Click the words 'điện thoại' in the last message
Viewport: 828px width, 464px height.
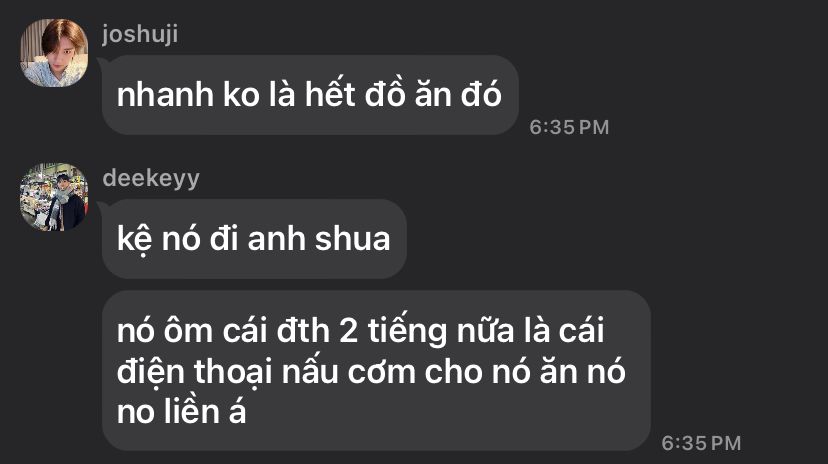pos(194,372)
